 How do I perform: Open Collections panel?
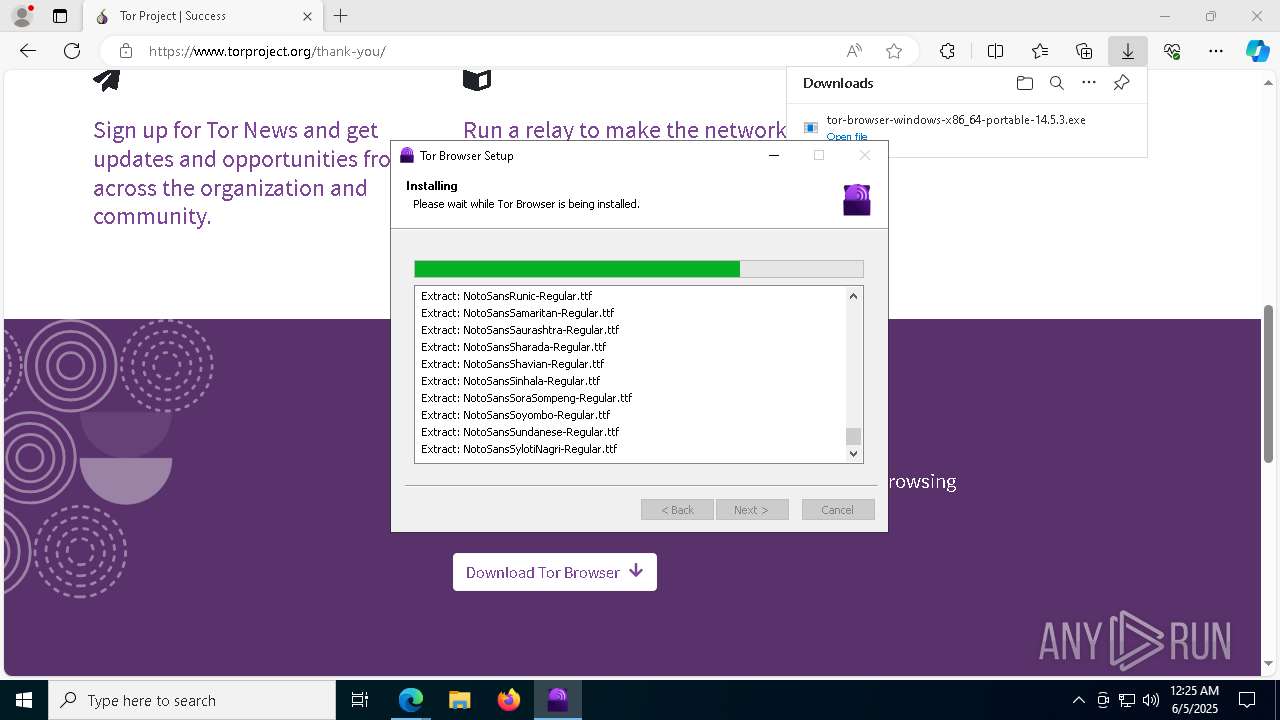click(1084, 51)
